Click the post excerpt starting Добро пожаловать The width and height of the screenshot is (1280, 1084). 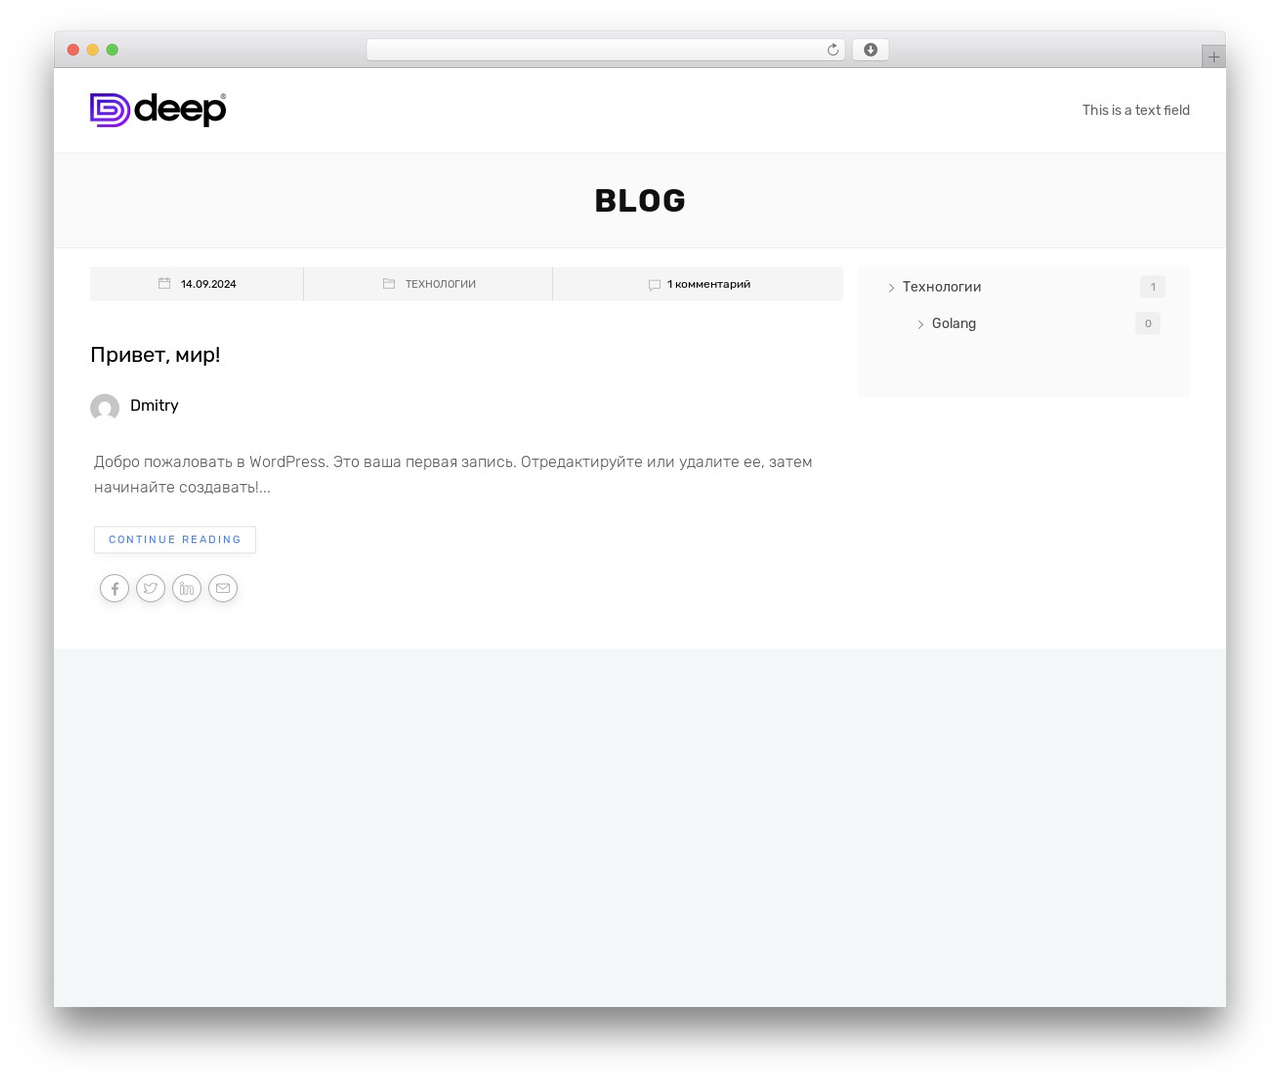point(453,474)
